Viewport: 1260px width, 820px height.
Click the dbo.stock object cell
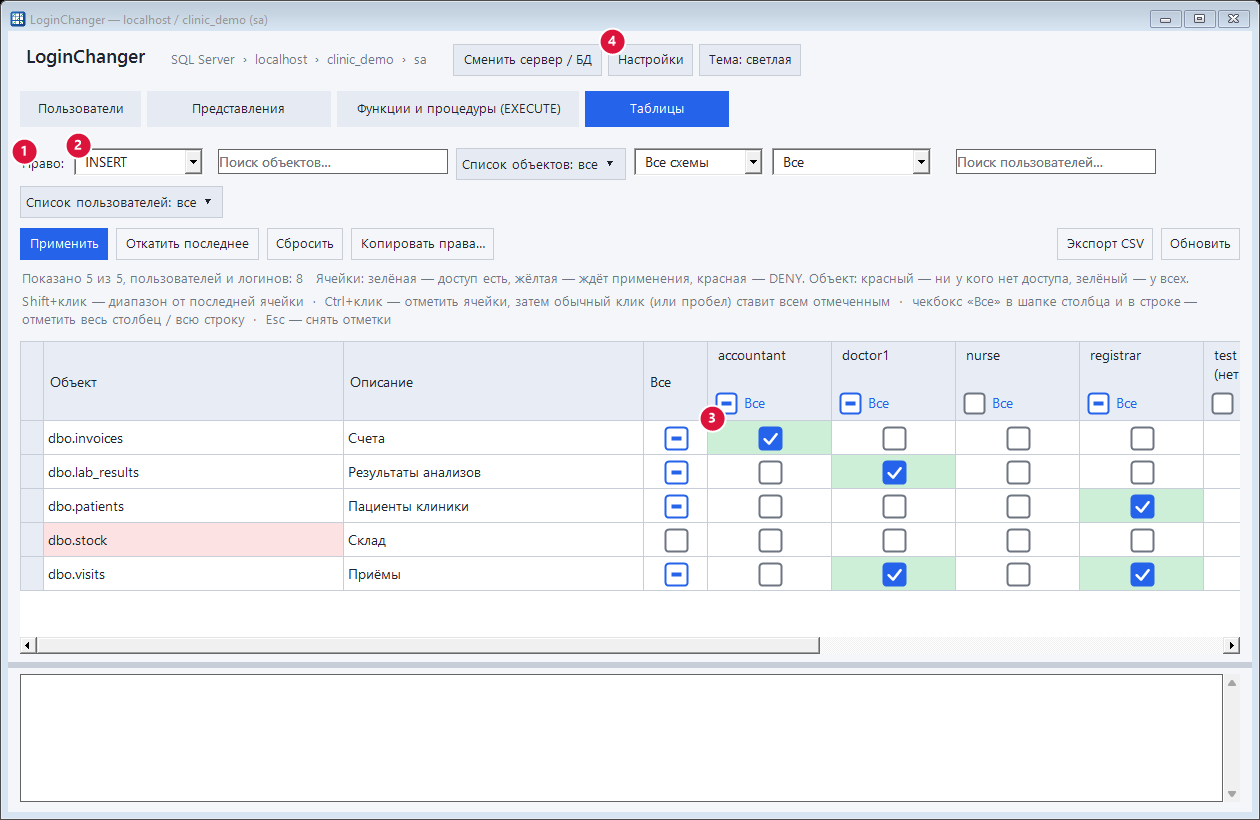tap(194, 540)
